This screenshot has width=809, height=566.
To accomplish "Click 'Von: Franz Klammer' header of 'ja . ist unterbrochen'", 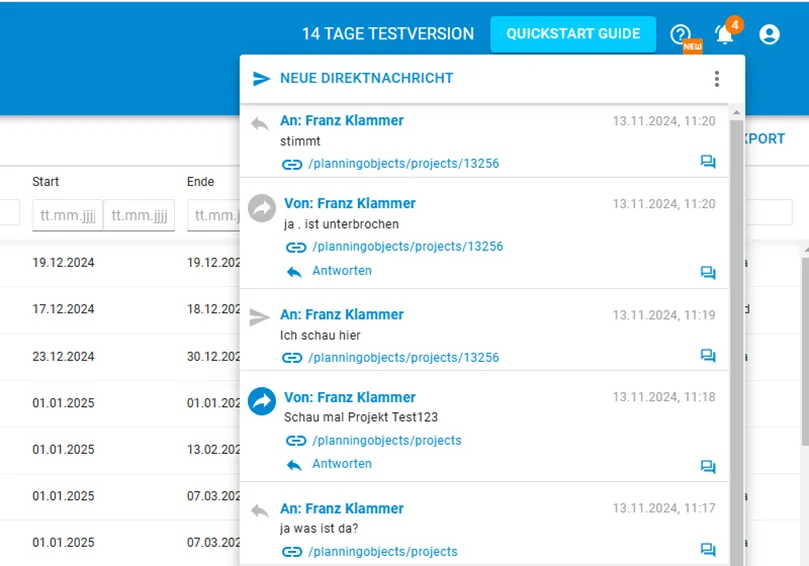I will pyautogui.click(x=350, y=203).
